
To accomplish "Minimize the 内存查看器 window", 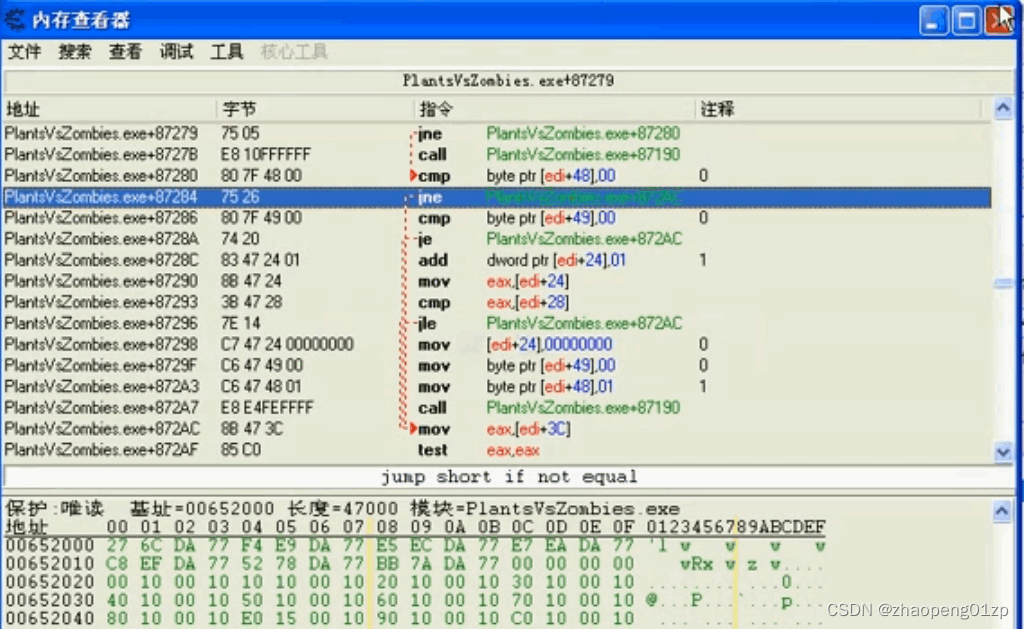I will tap(934, 21).
